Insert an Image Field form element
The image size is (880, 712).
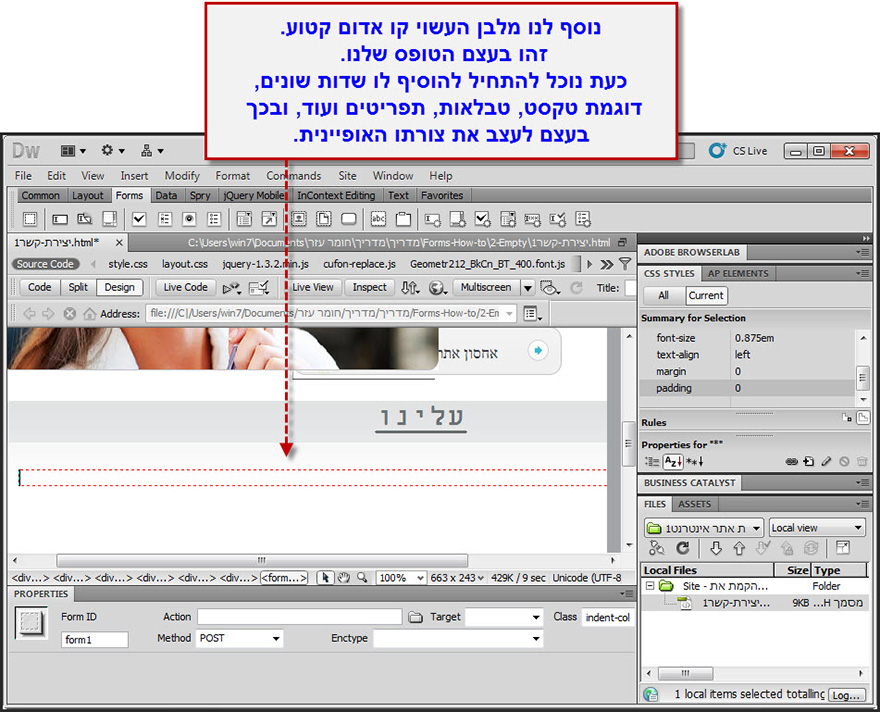click(x=299, y=219)
